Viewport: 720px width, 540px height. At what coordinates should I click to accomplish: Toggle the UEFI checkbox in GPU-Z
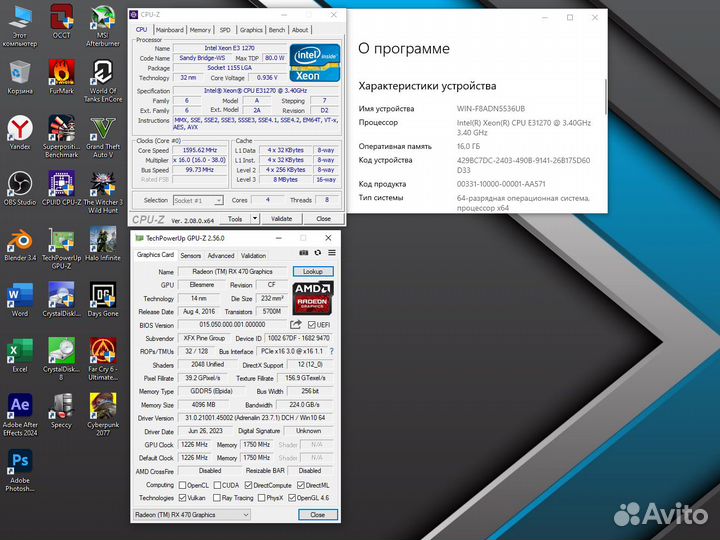312,325
